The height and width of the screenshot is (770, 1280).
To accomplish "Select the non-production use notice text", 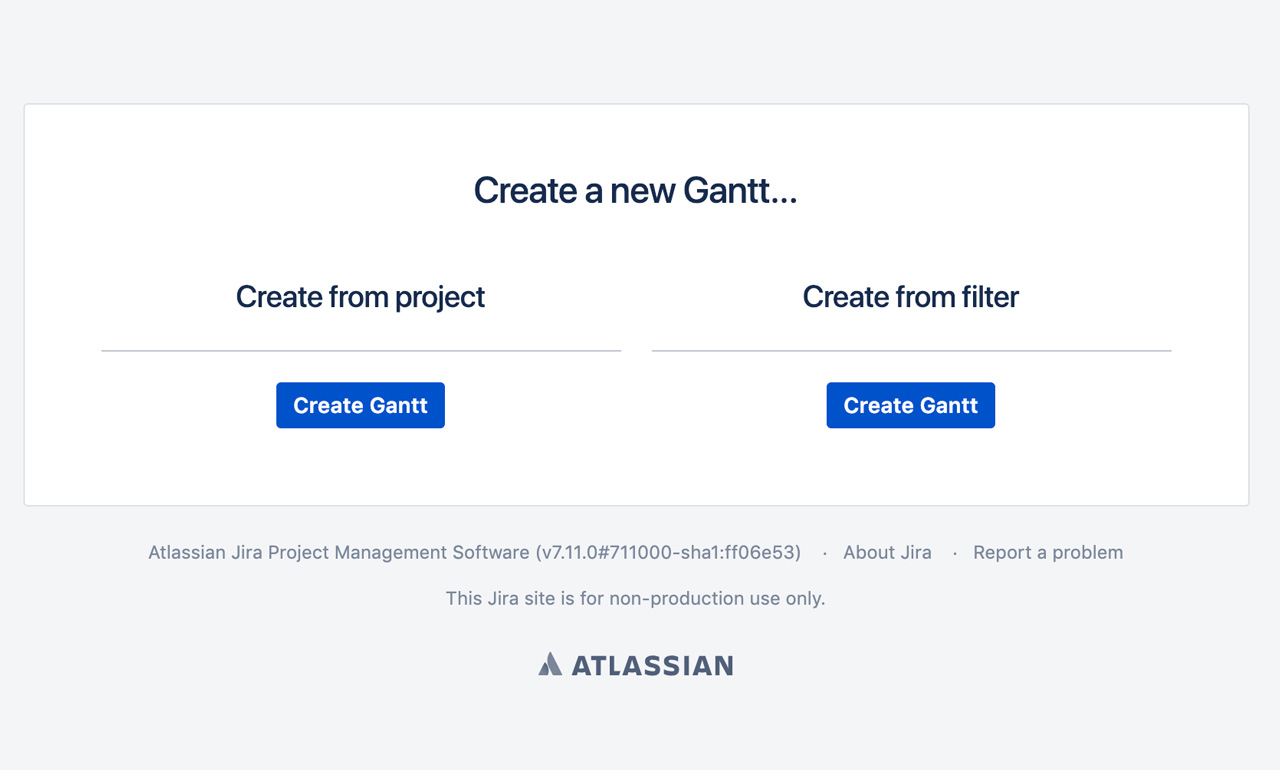I will click(636, 598).
